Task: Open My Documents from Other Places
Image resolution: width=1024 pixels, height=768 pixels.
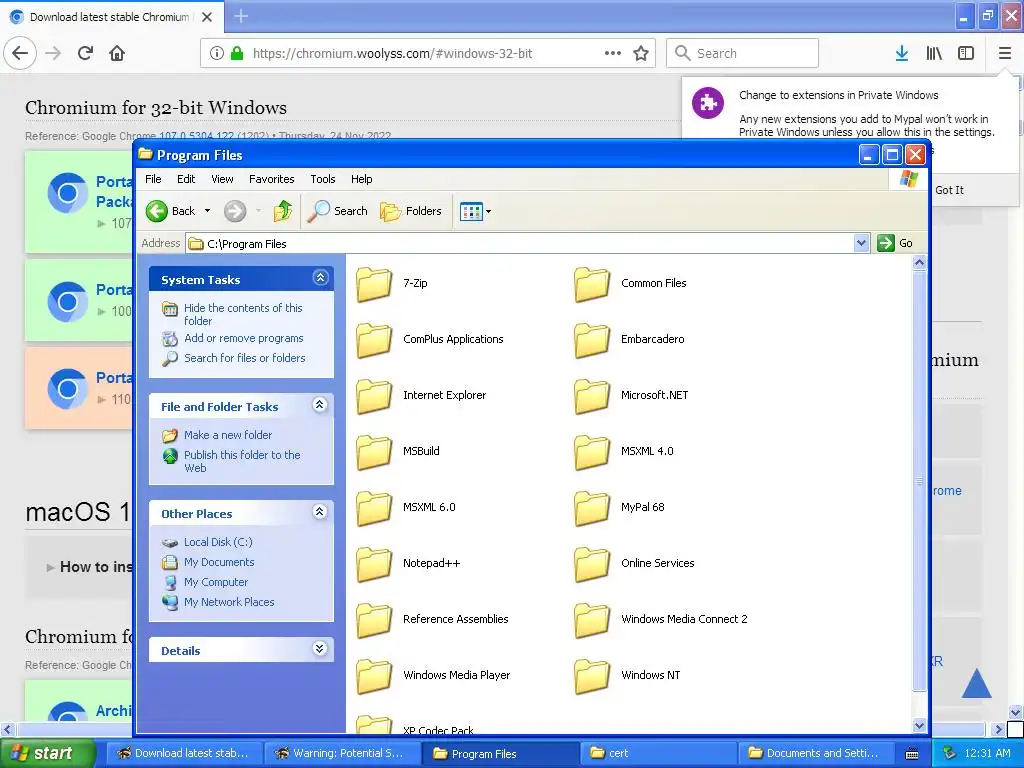Action: [219, 562]
